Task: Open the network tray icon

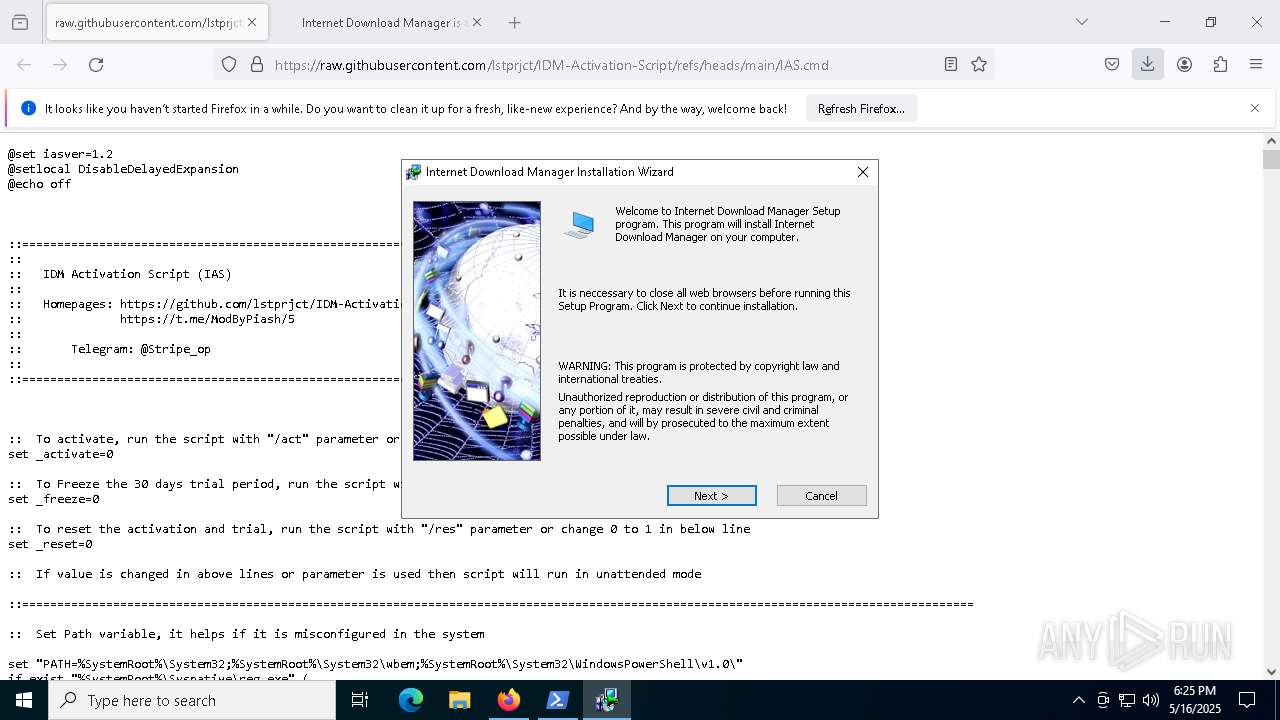Action: click(1127, 700)
